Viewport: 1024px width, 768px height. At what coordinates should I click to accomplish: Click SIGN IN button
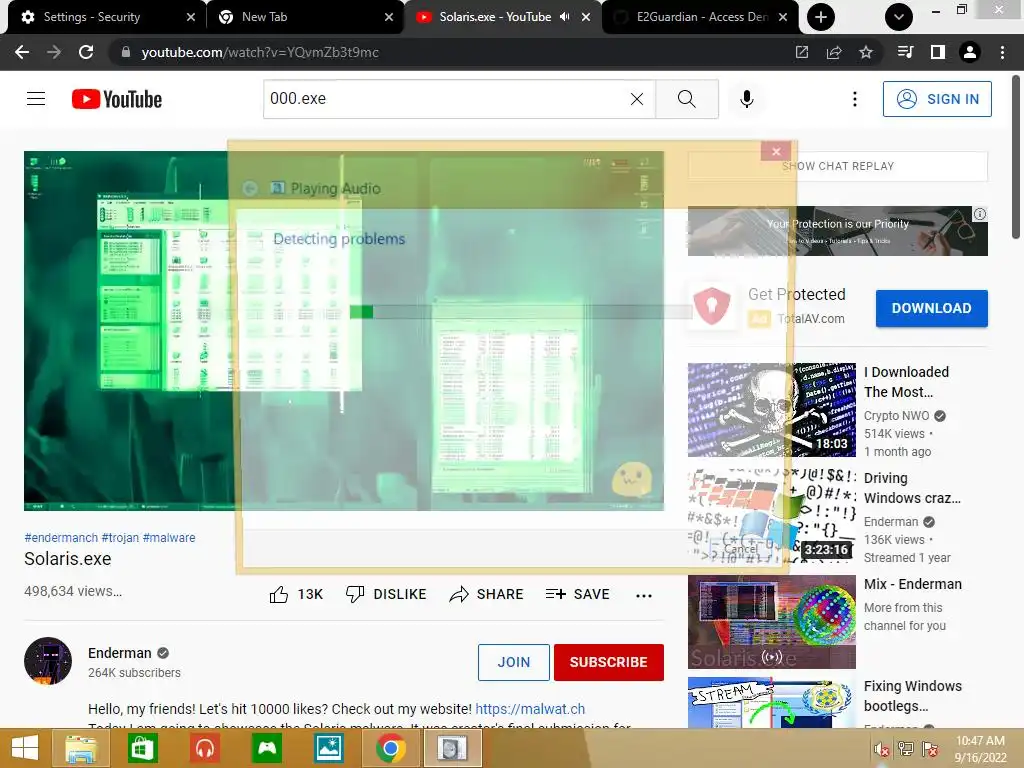[937, 99]
